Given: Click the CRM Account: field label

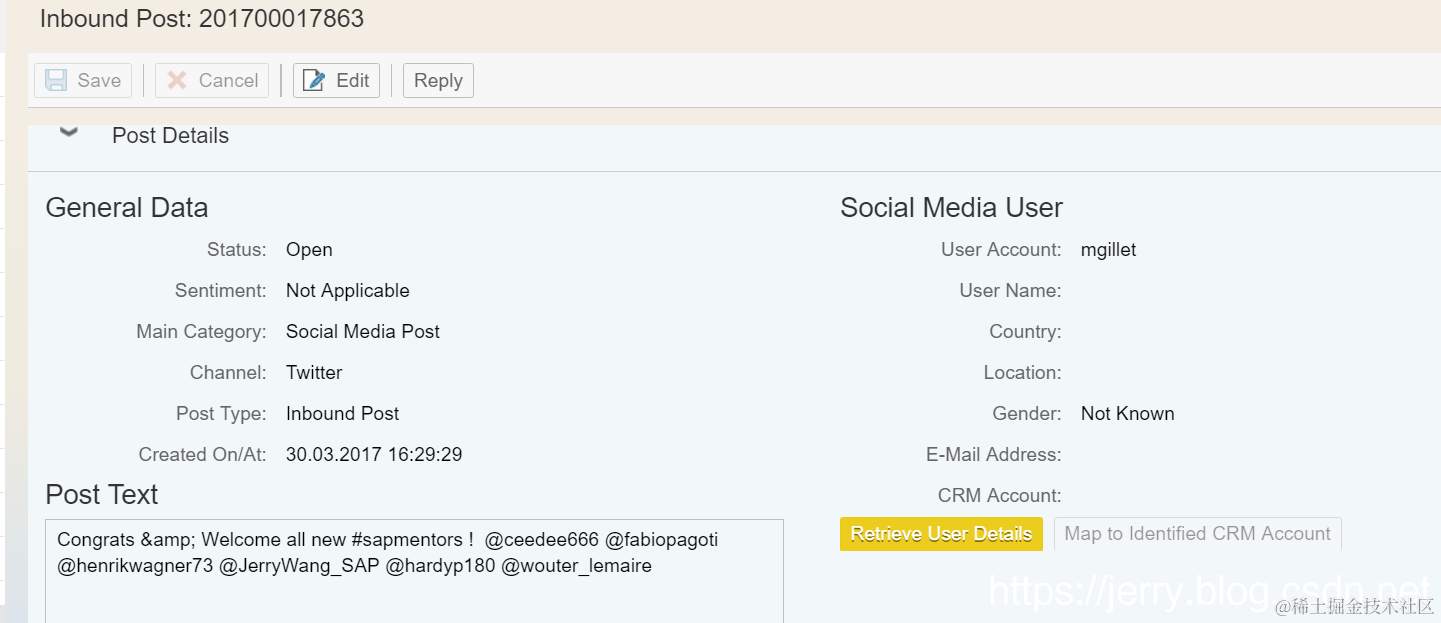Looking at the screenshot, I should pos(1000,496).
